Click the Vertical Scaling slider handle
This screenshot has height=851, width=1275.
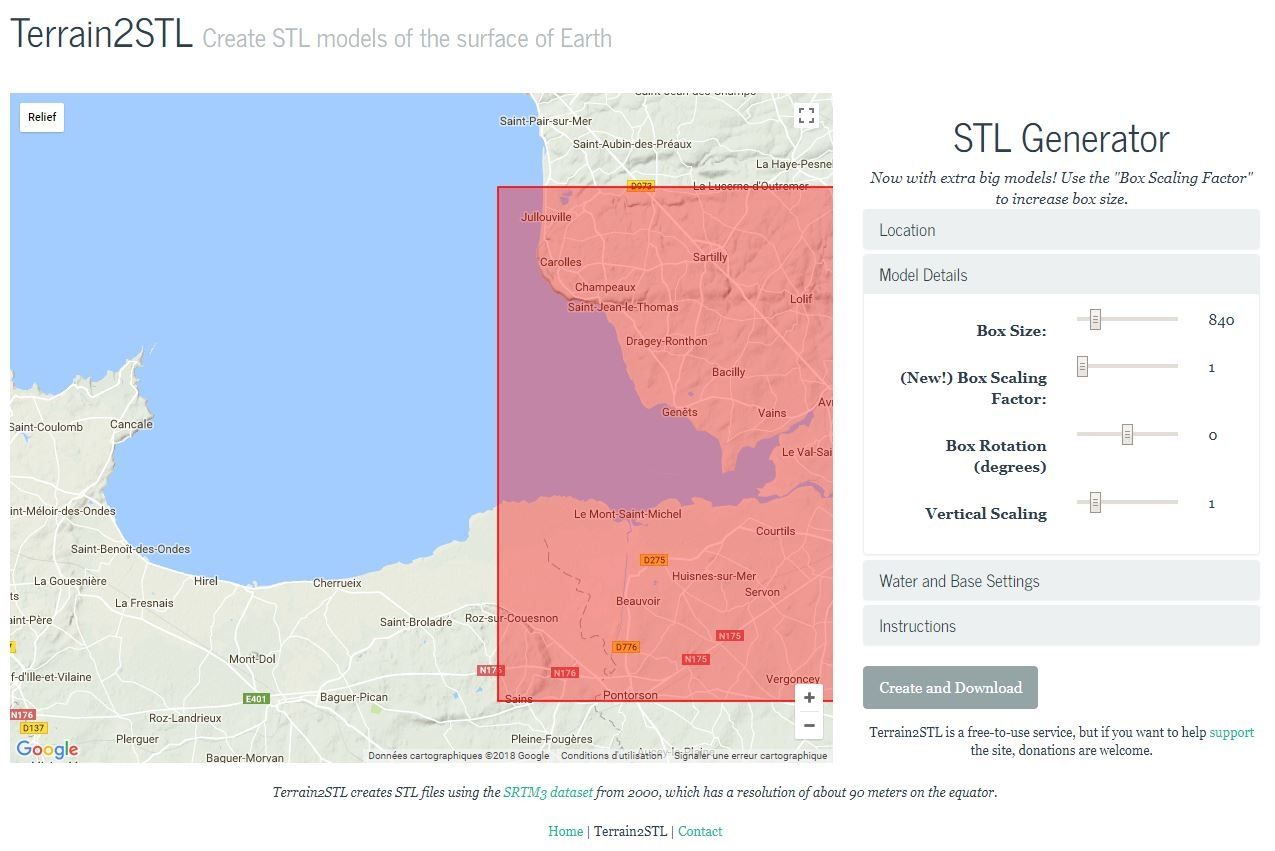coord(1095,503)
